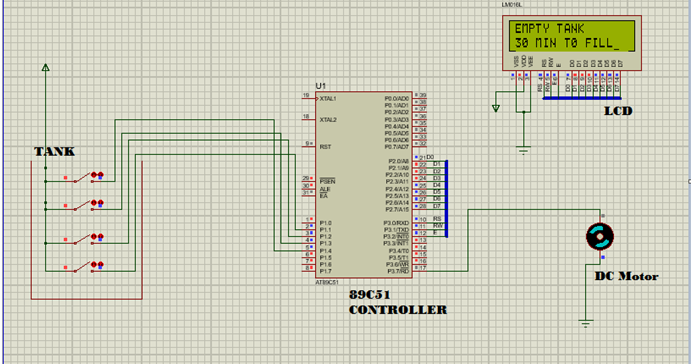The width and height of the screenshot is (694, 364).
Task: Select the U1 component reference
Action: [x=320, y=86]
